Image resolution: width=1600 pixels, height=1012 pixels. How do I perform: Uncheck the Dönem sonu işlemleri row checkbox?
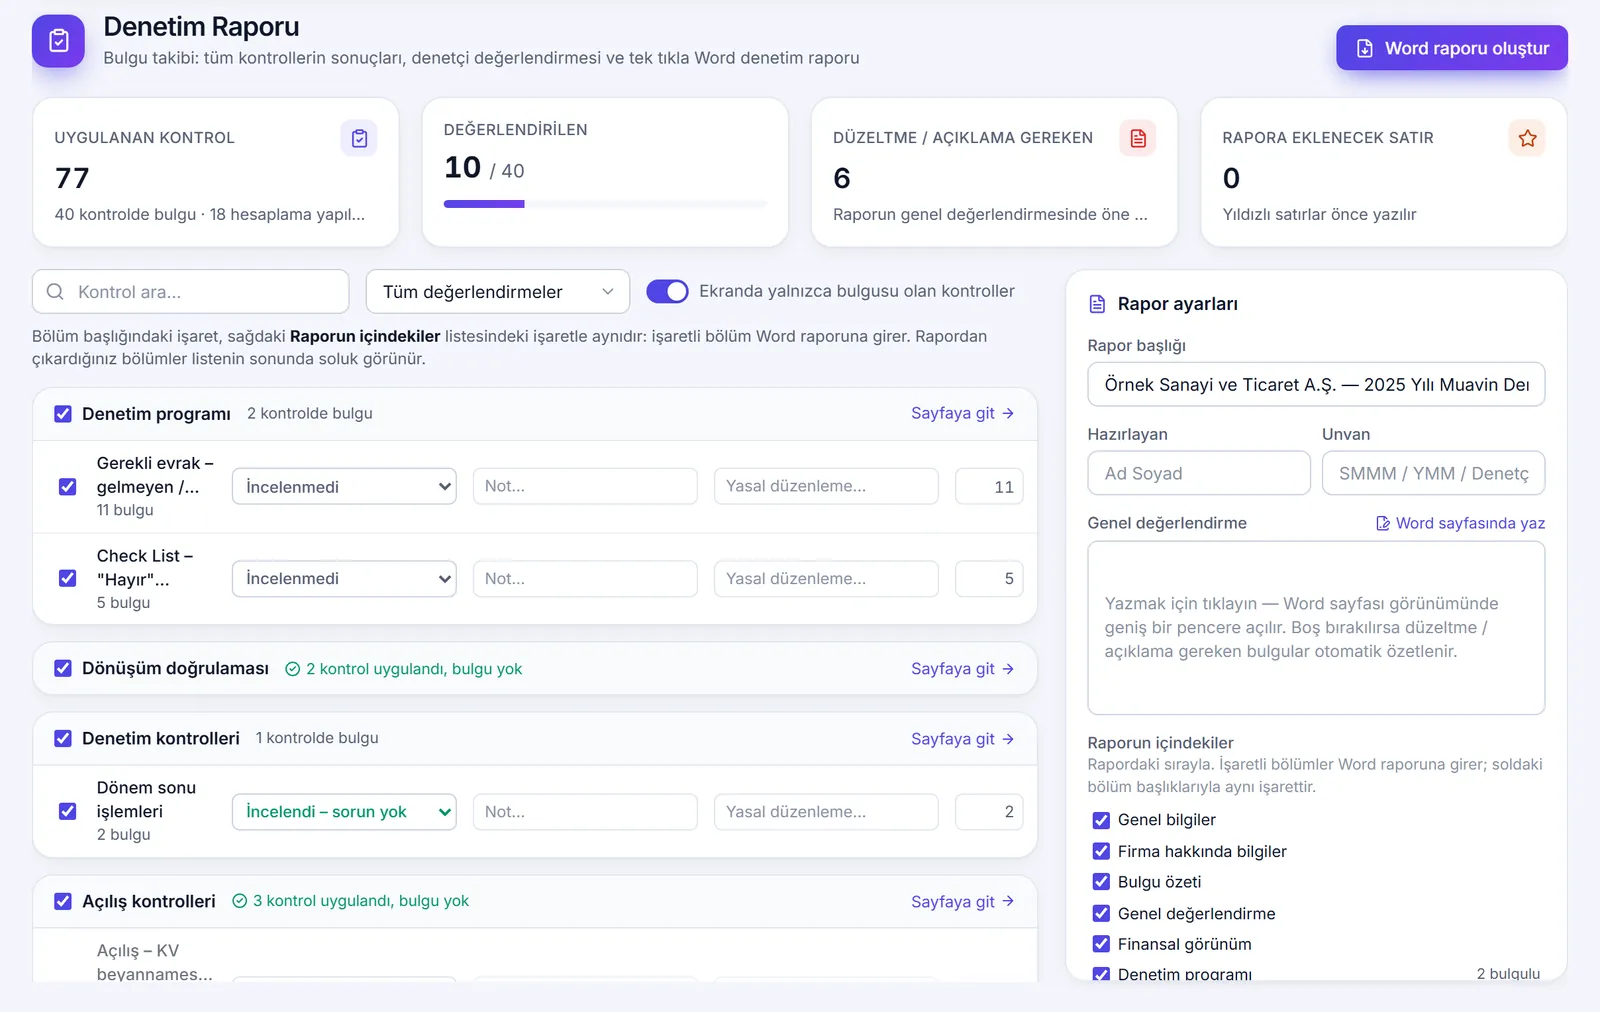tap(68, 811)
